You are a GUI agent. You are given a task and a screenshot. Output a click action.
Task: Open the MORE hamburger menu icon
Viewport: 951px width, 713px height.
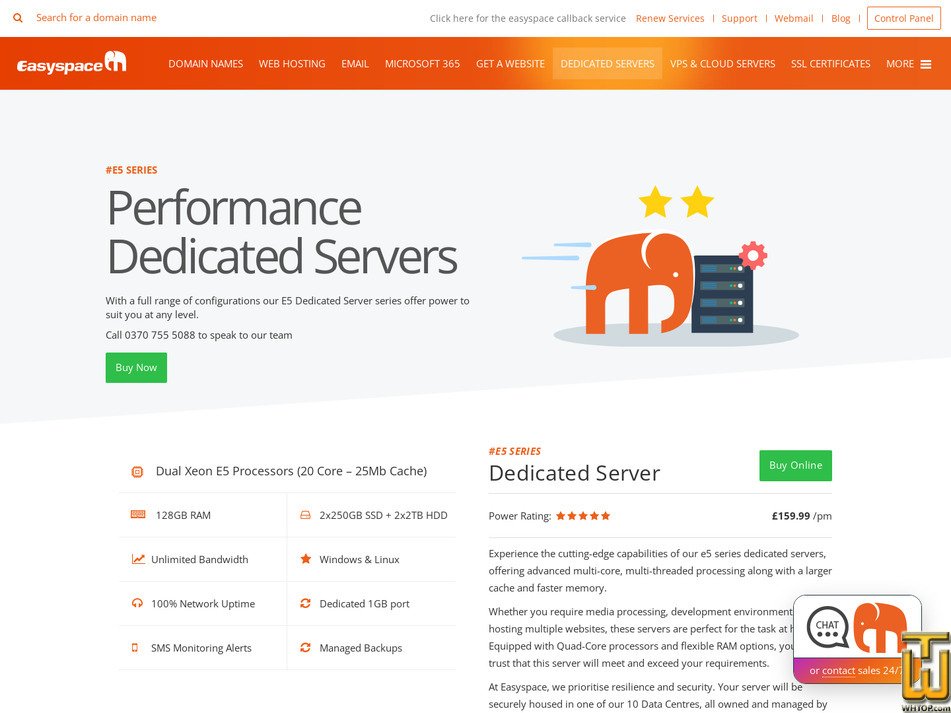[x=926, y=64]
